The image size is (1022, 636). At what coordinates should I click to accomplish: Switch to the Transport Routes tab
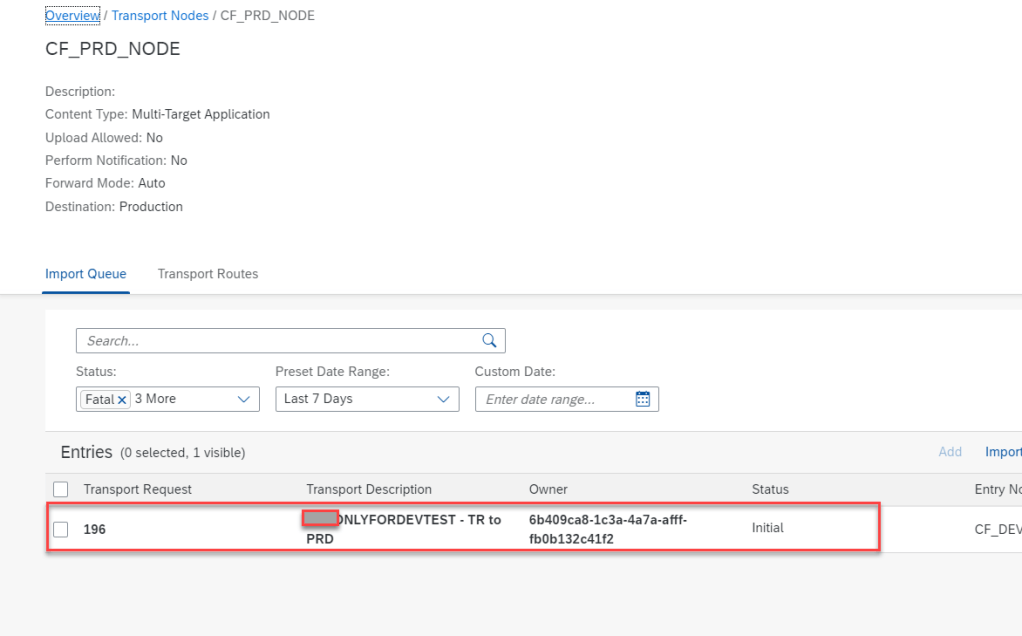pos(207,274)
